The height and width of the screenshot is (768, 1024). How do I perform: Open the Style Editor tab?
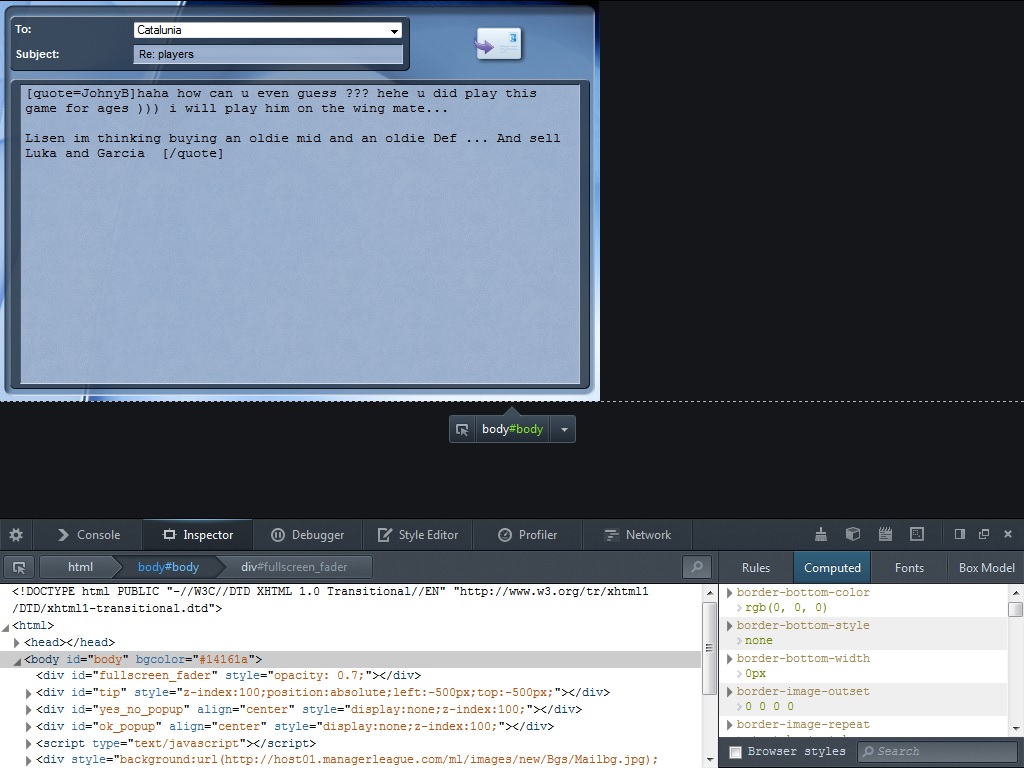tap(417, 535)
